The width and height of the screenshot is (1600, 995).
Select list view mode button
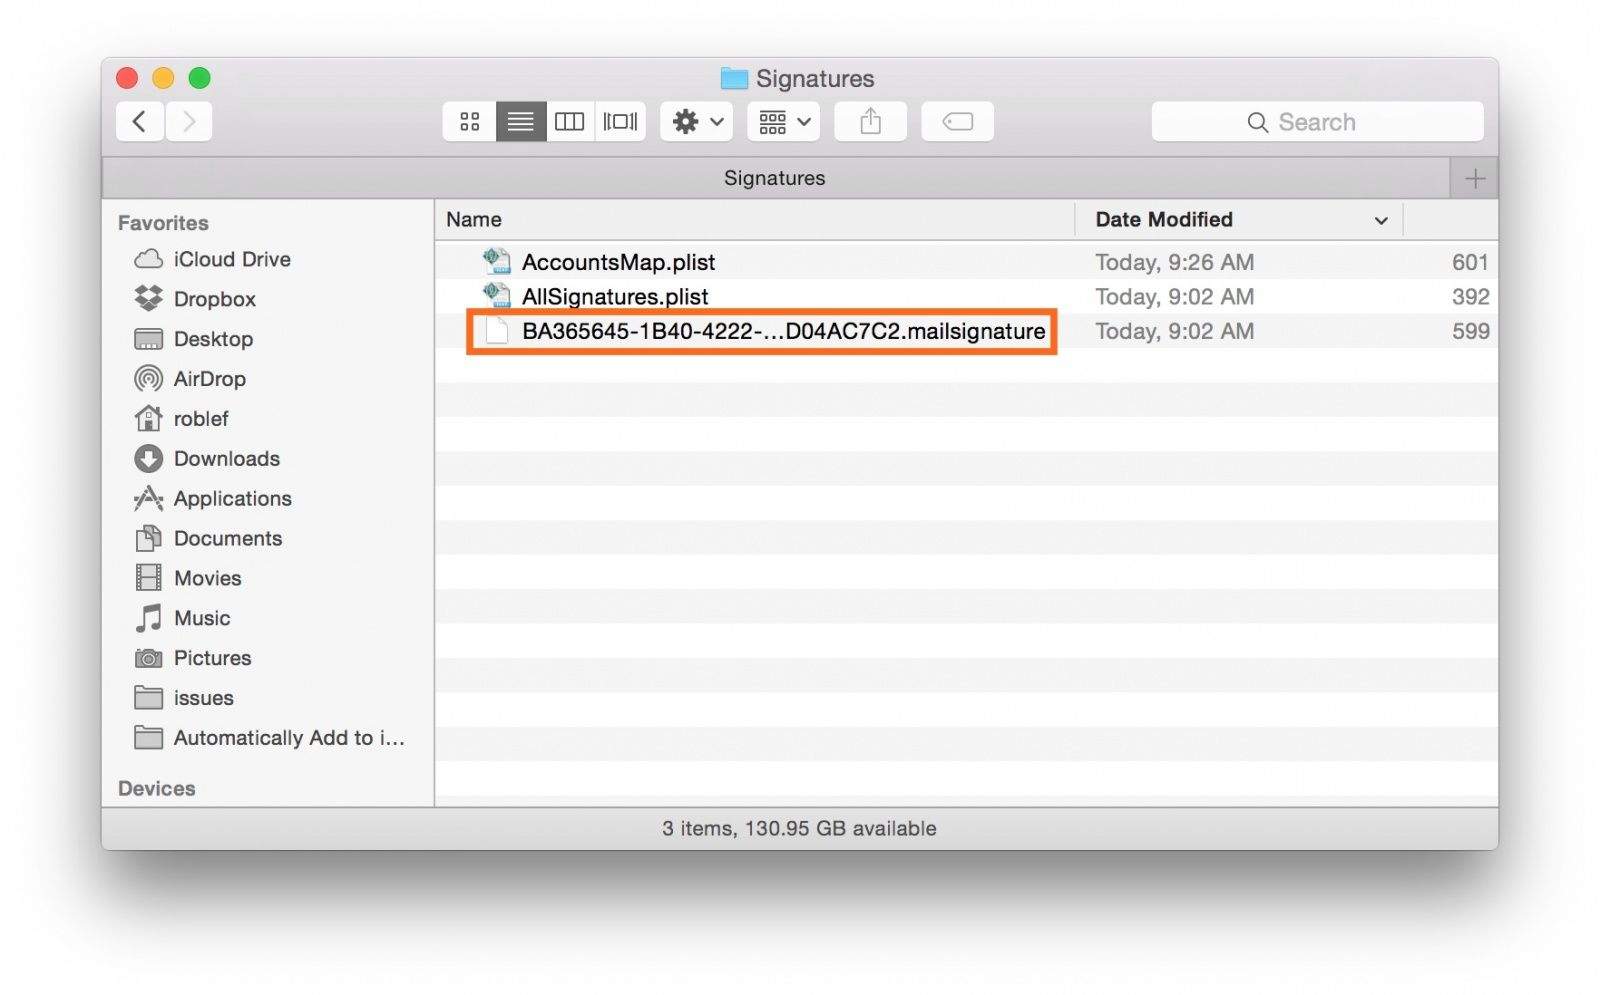click(x=520, y=122)
